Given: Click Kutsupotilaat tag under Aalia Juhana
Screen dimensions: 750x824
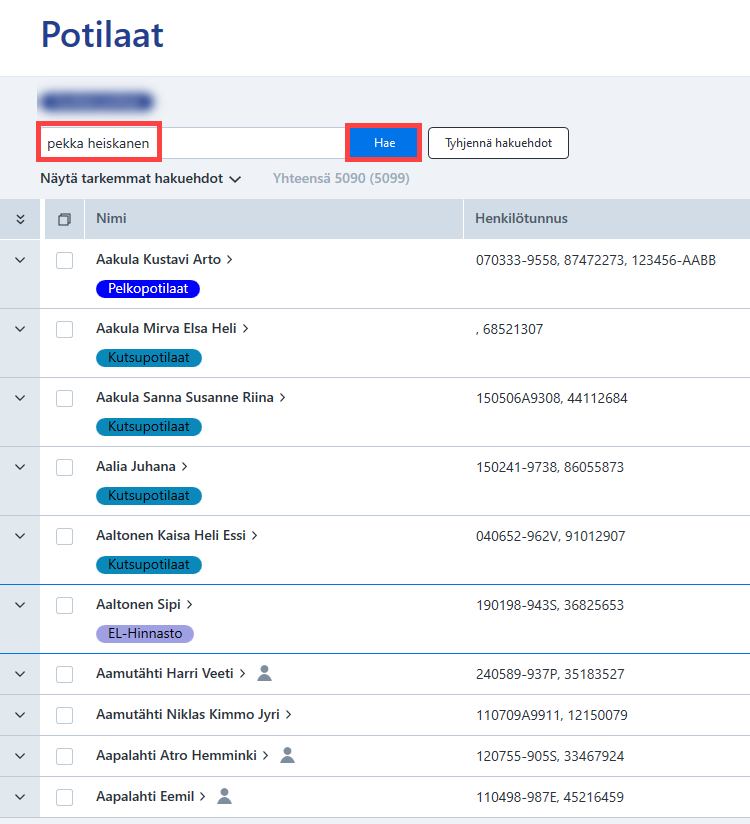Looking at the screenshot, I should pos(149,496).
